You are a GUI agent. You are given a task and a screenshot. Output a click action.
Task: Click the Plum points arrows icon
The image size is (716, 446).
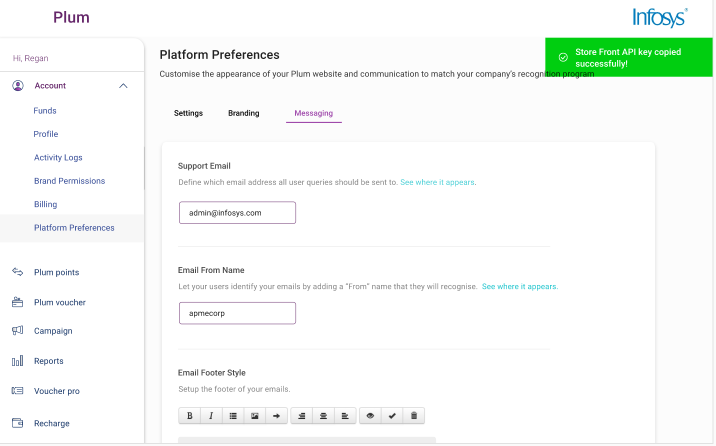pyautogui.click(x=17, y=272)
